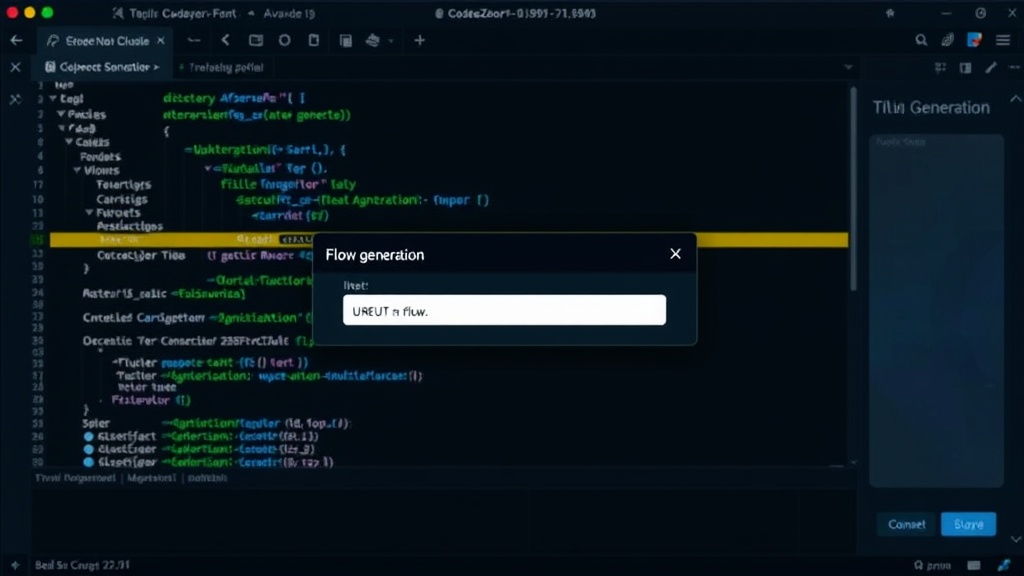Click the grid icon above the right panel

point(940,67)
